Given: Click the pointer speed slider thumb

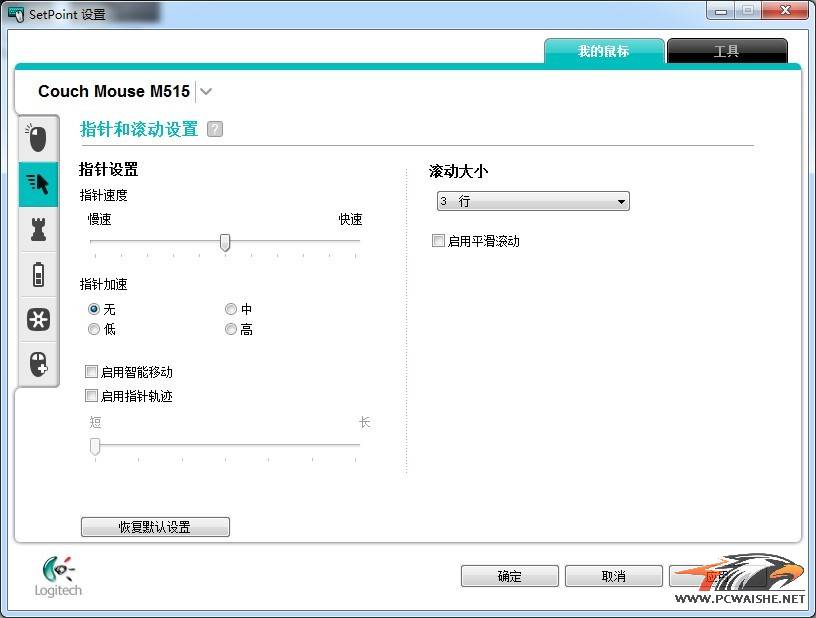Looking at the screenshot, I should click(225, 242).
